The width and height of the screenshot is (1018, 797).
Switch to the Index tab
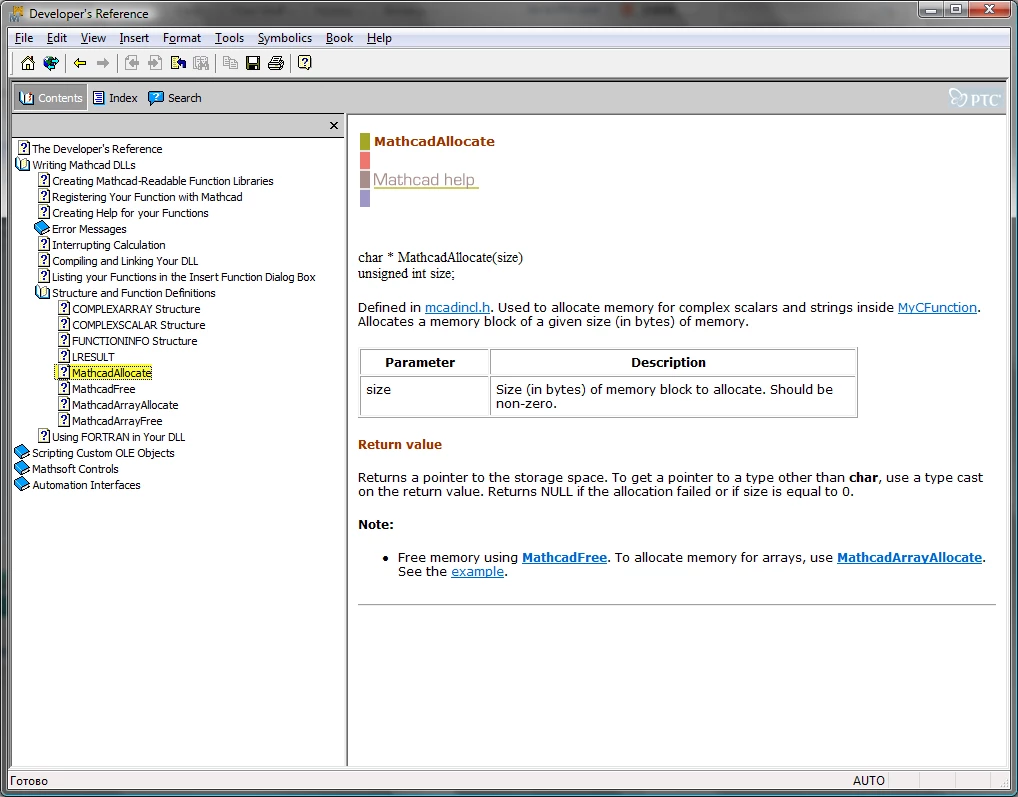point(115,98)
